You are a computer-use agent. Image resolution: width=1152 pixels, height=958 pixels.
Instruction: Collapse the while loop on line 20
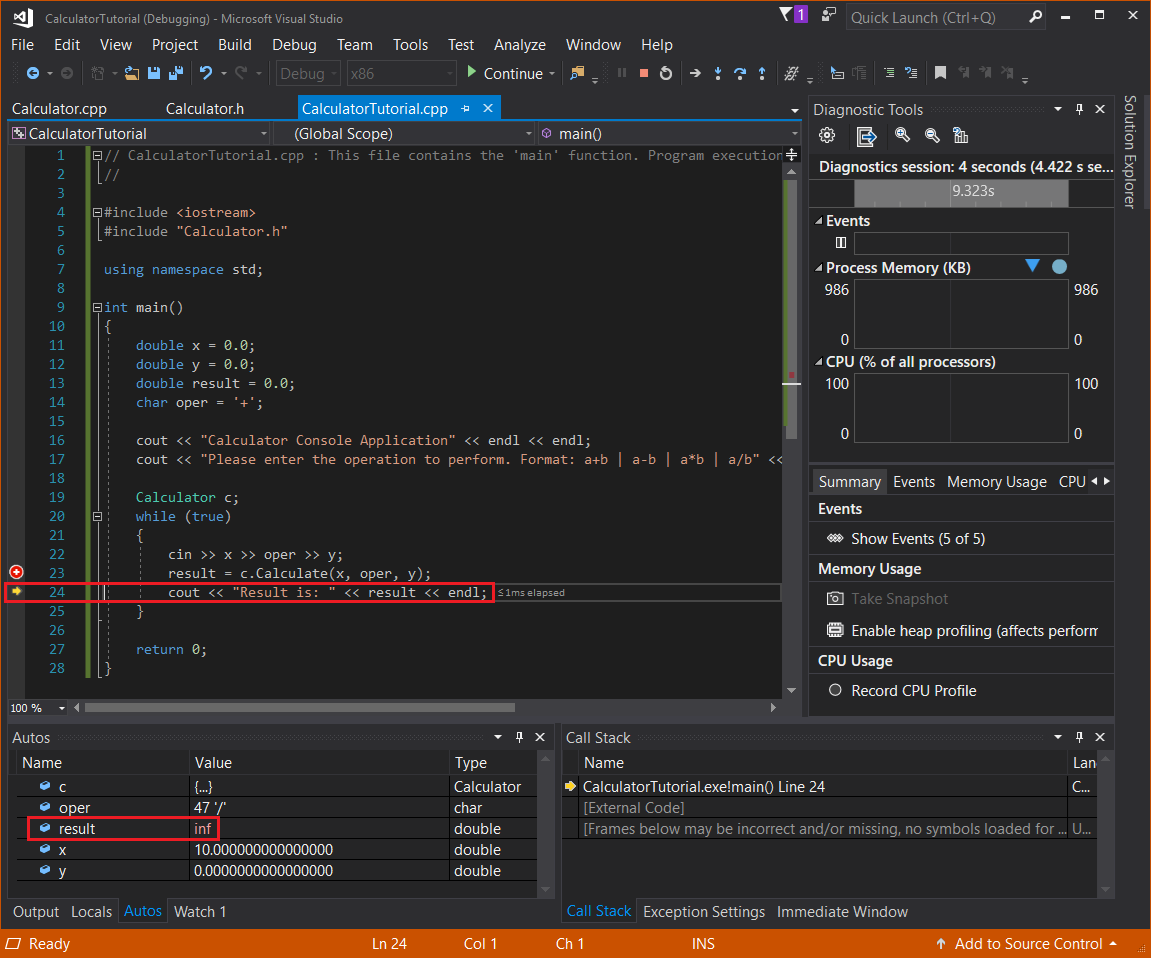[x=97, y=516]
